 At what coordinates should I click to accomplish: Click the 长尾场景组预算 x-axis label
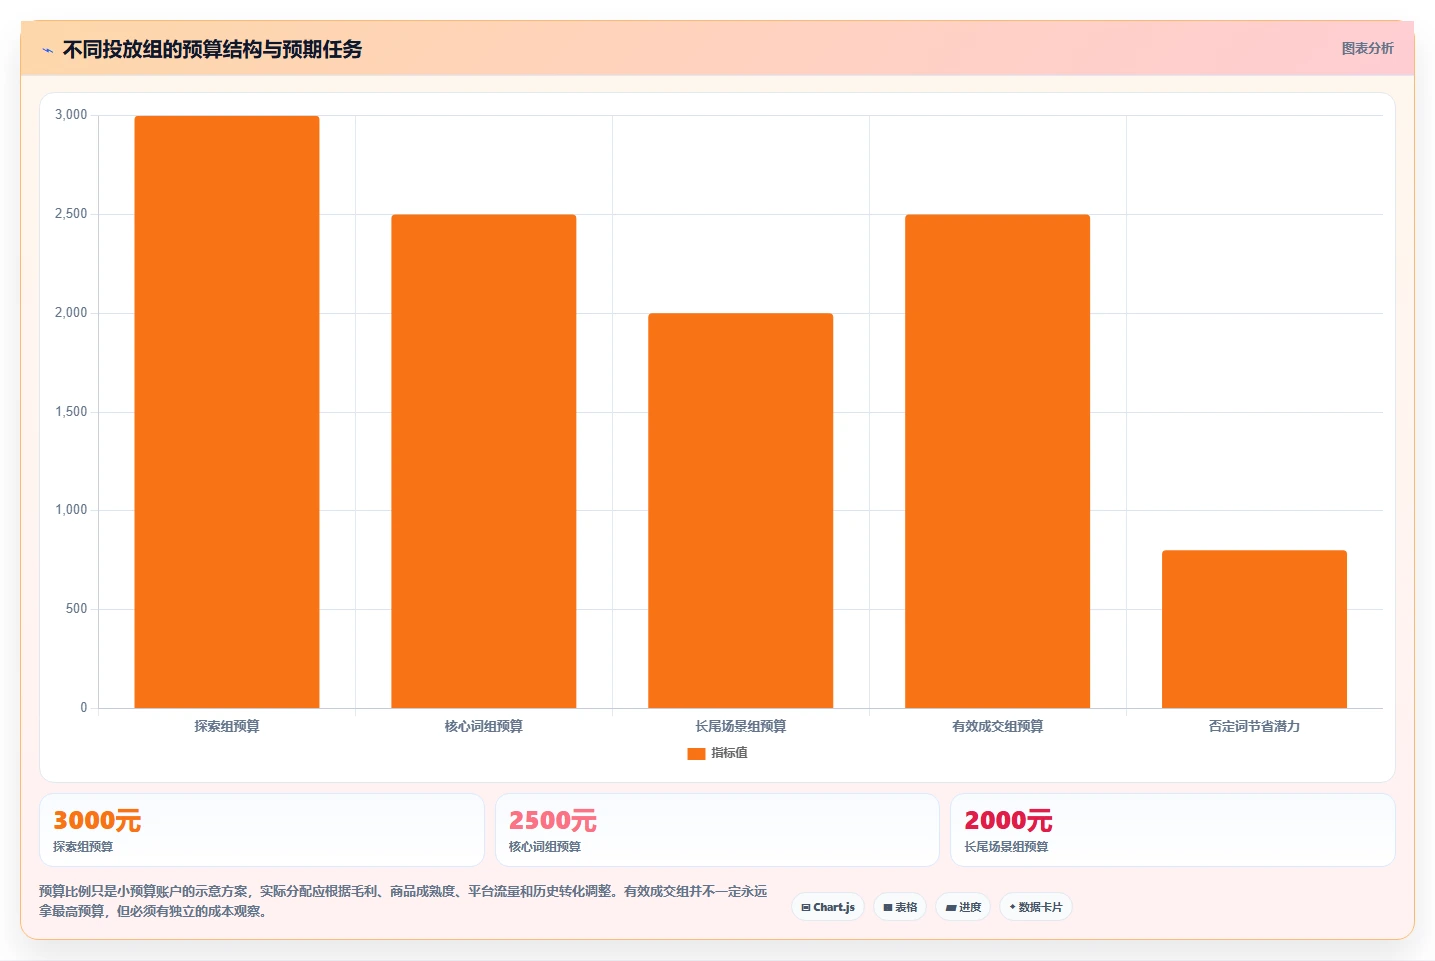click(x=741, y=726)
